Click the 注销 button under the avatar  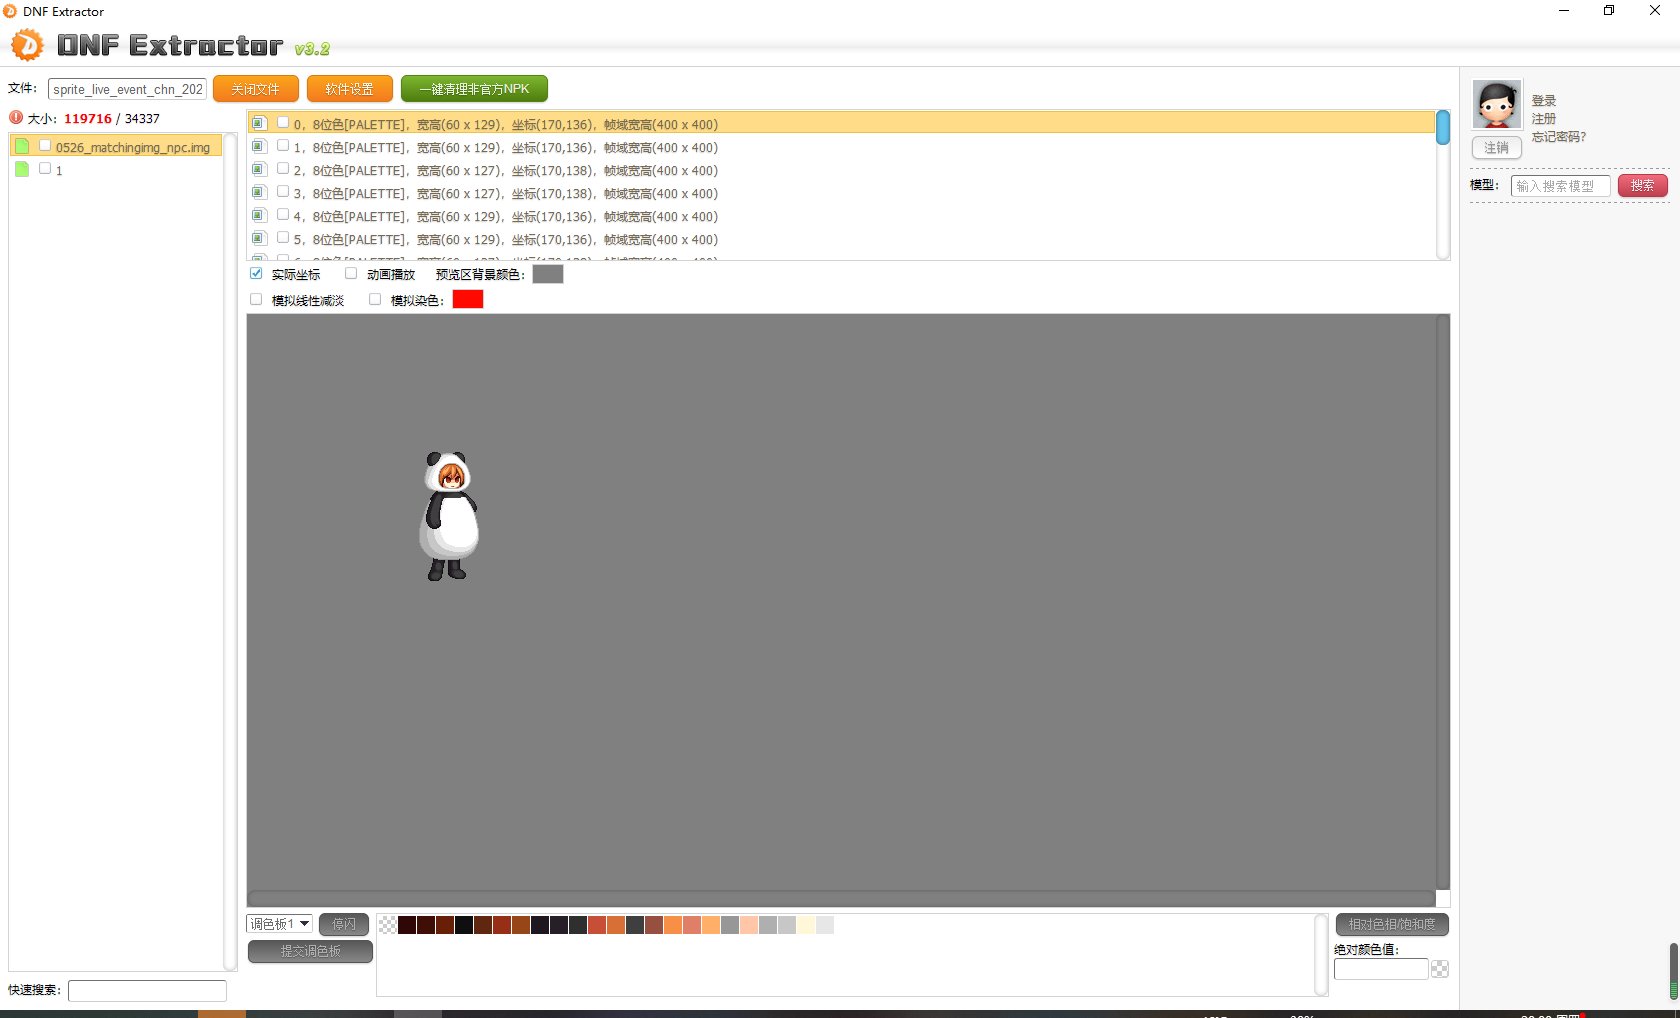(x=1497, y=148)
